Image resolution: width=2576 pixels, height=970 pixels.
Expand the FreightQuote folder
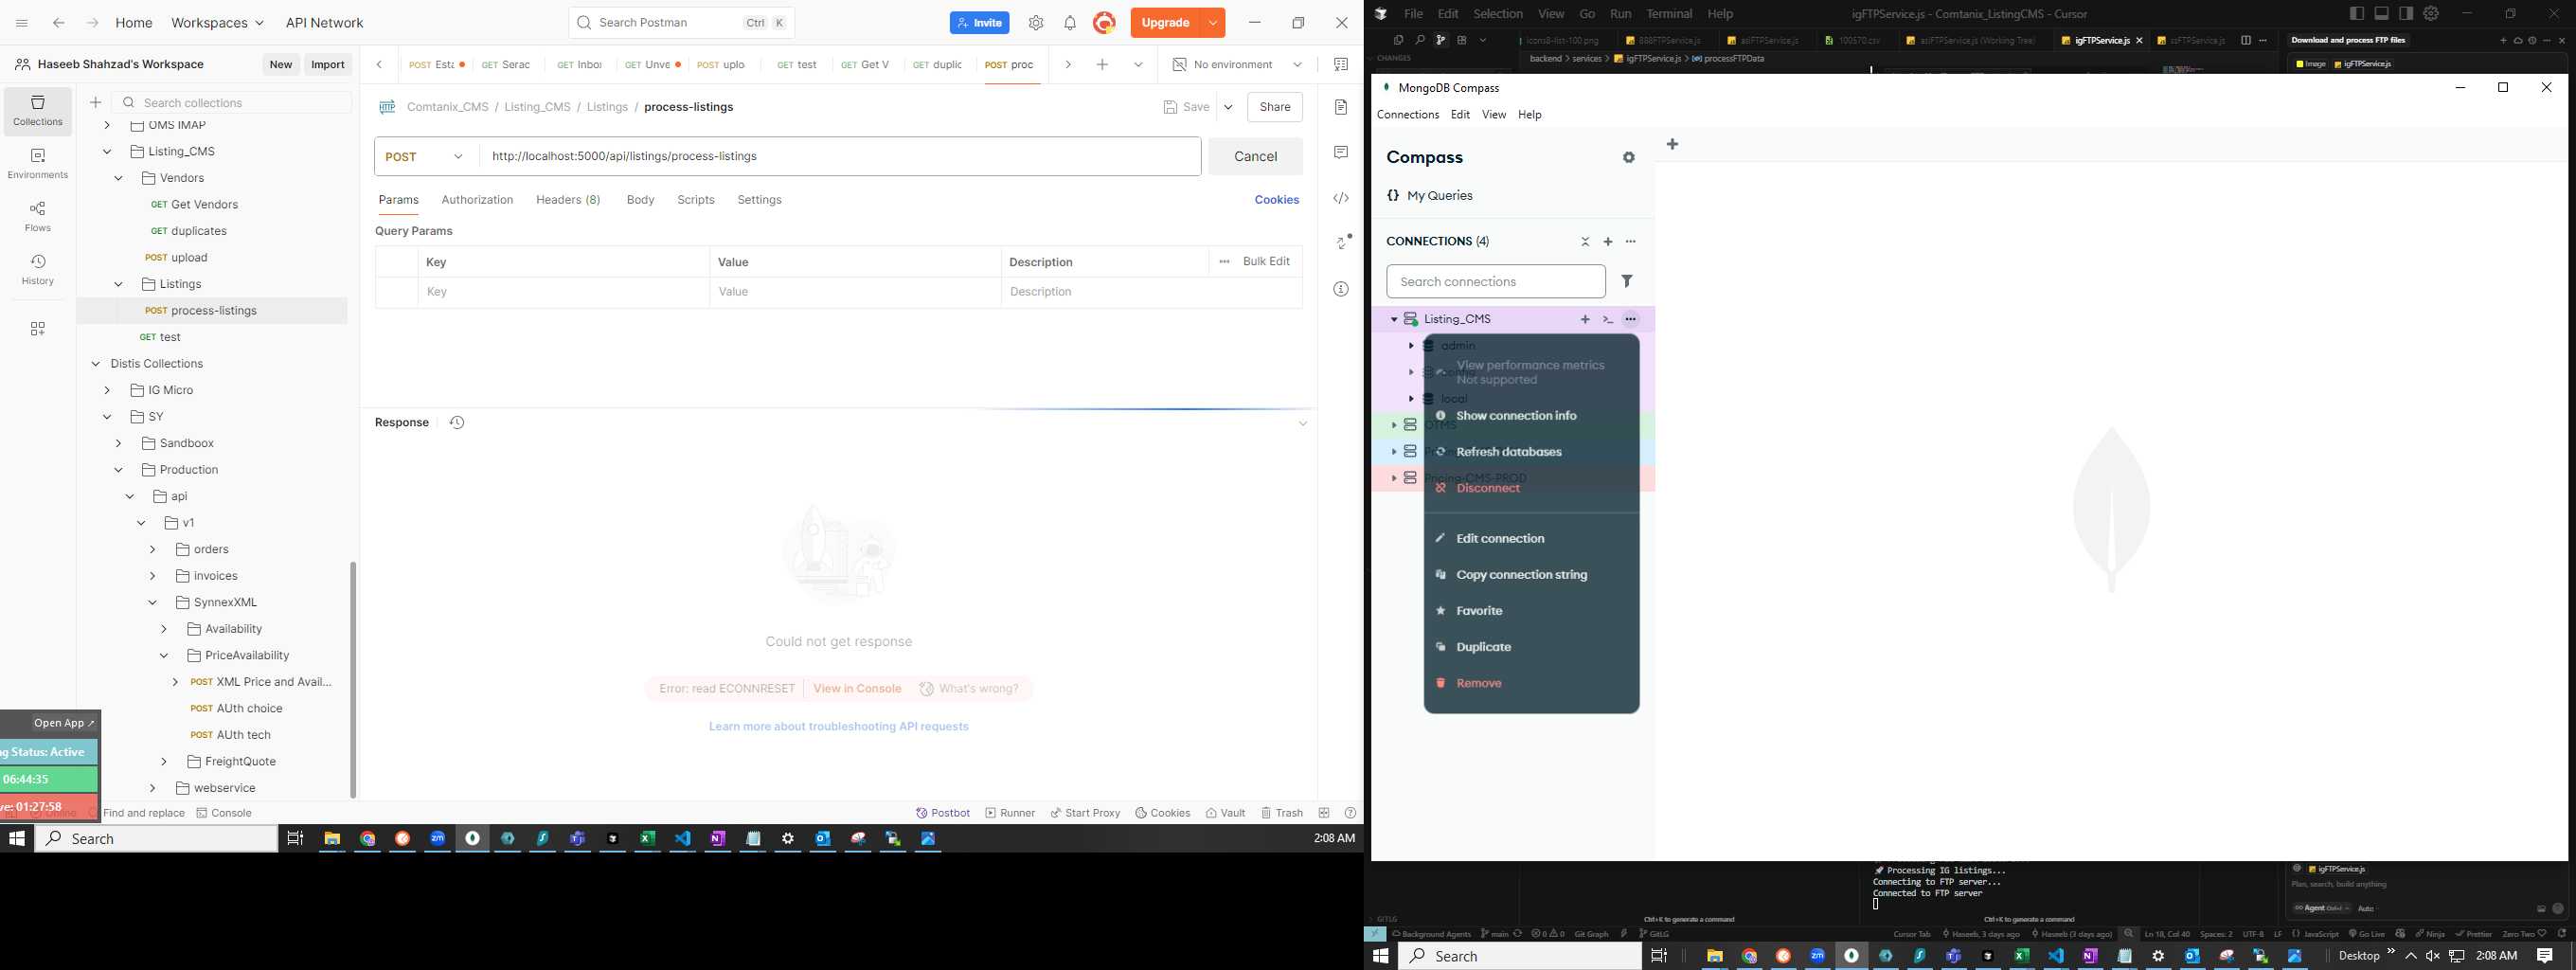coord(164,762)
